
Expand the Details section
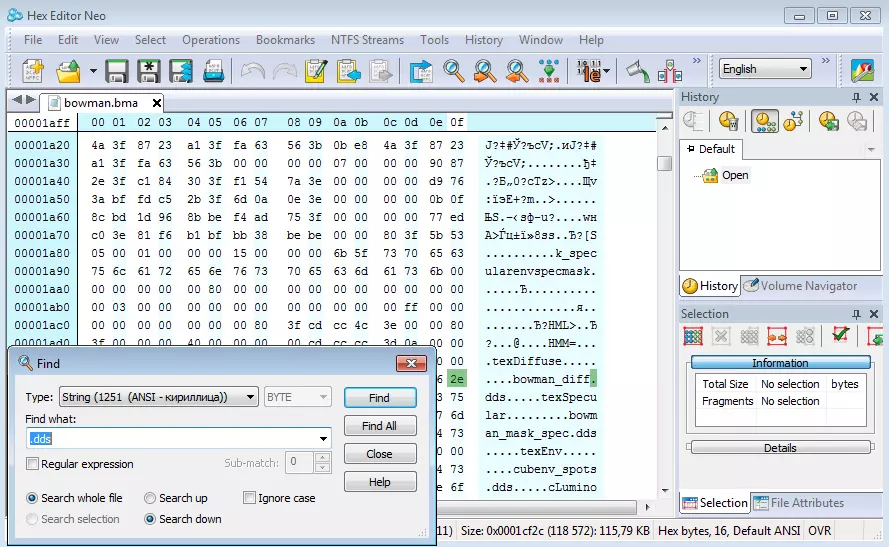[780, 448]
